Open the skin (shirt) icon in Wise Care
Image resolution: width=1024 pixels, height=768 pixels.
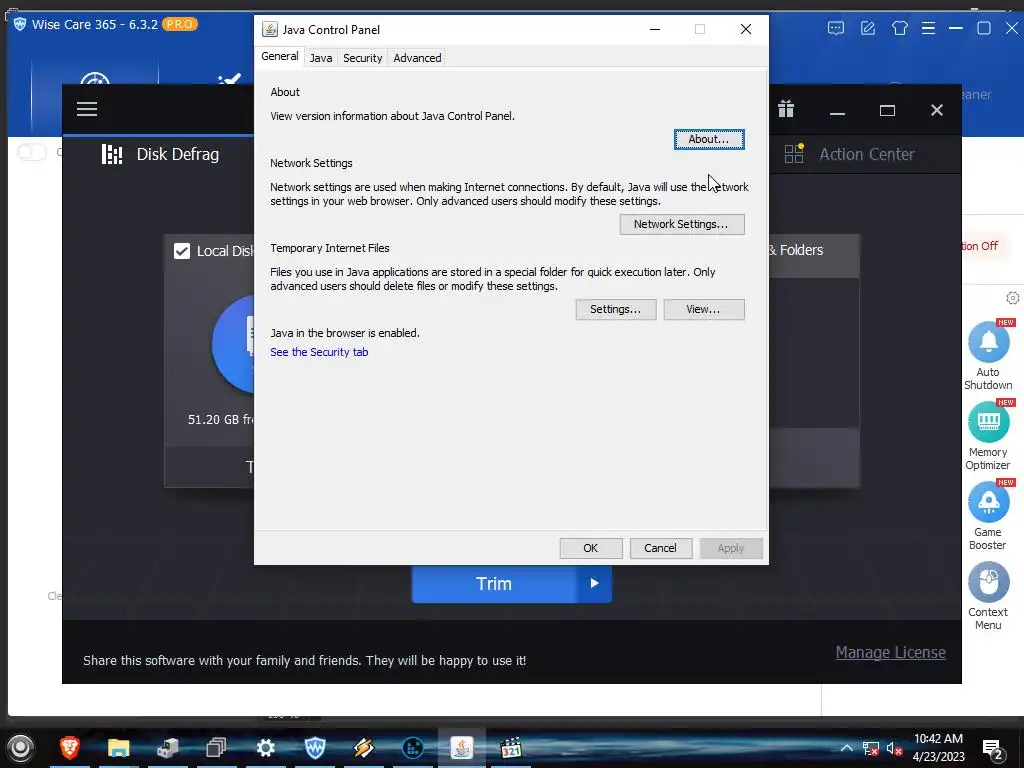coord(900,28)
